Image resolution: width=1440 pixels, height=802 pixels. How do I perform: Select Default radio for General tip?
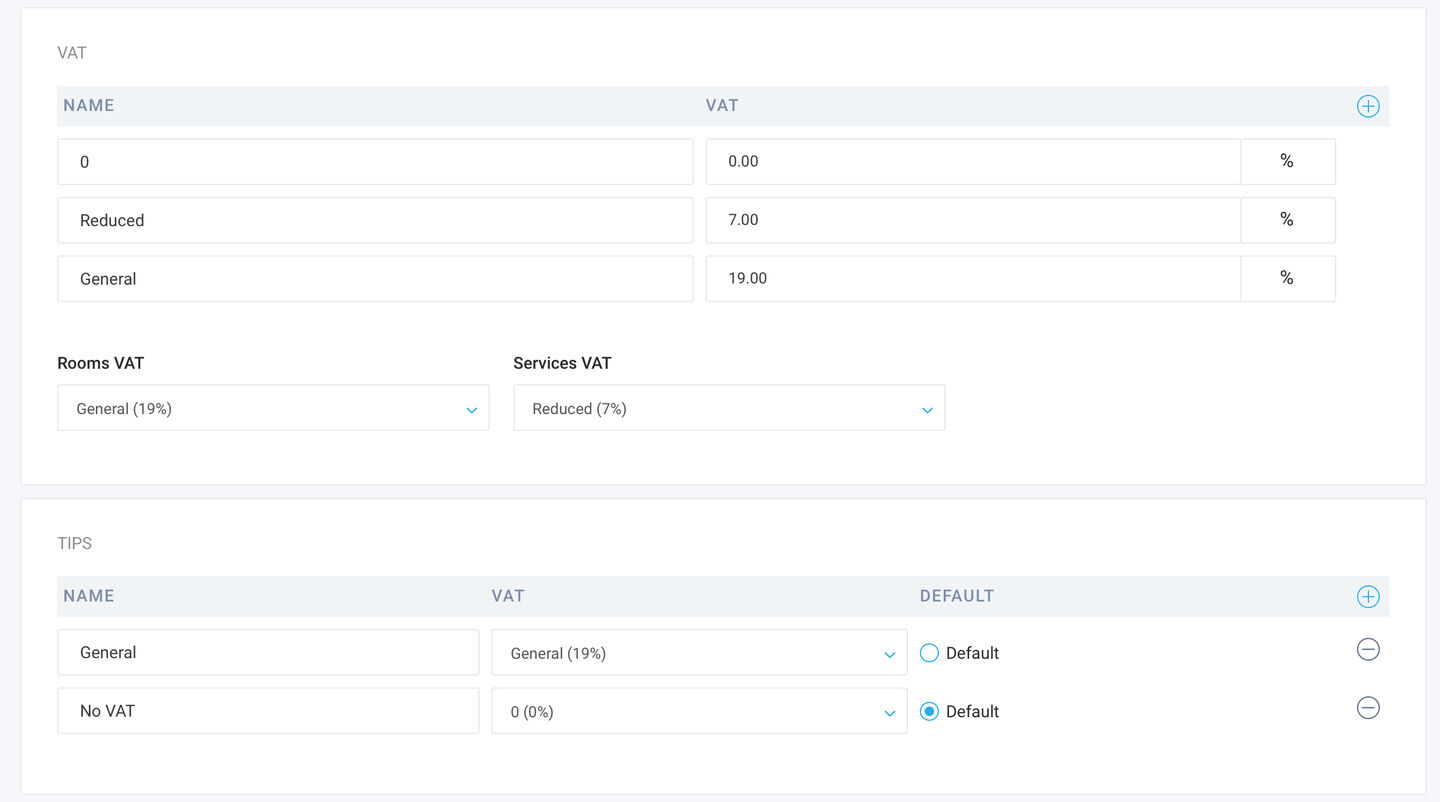pyautogui.click(x=929, y=653)
